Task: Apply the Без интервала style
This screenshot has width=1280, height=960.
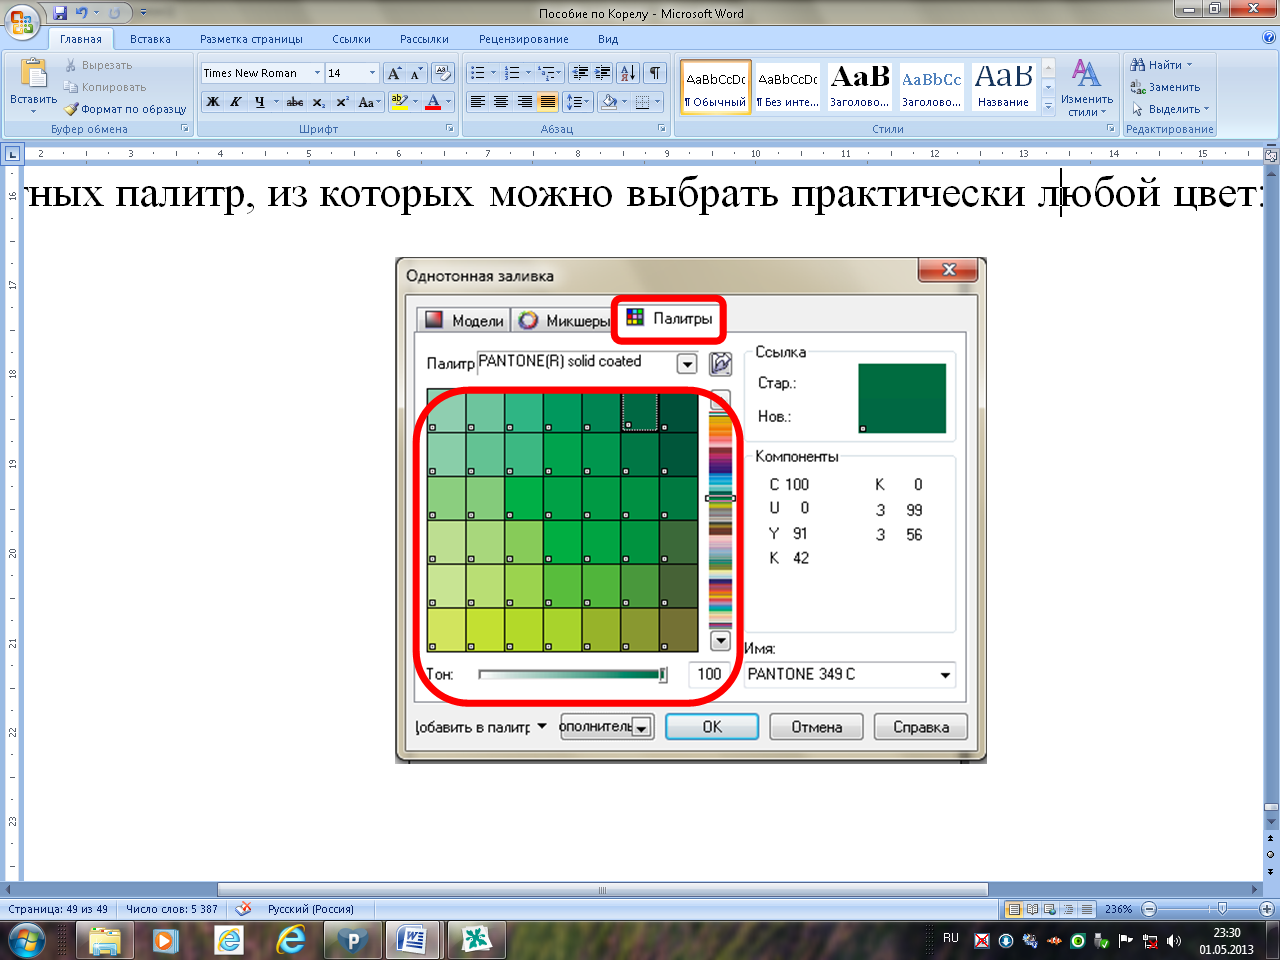Action: point(788,87)
